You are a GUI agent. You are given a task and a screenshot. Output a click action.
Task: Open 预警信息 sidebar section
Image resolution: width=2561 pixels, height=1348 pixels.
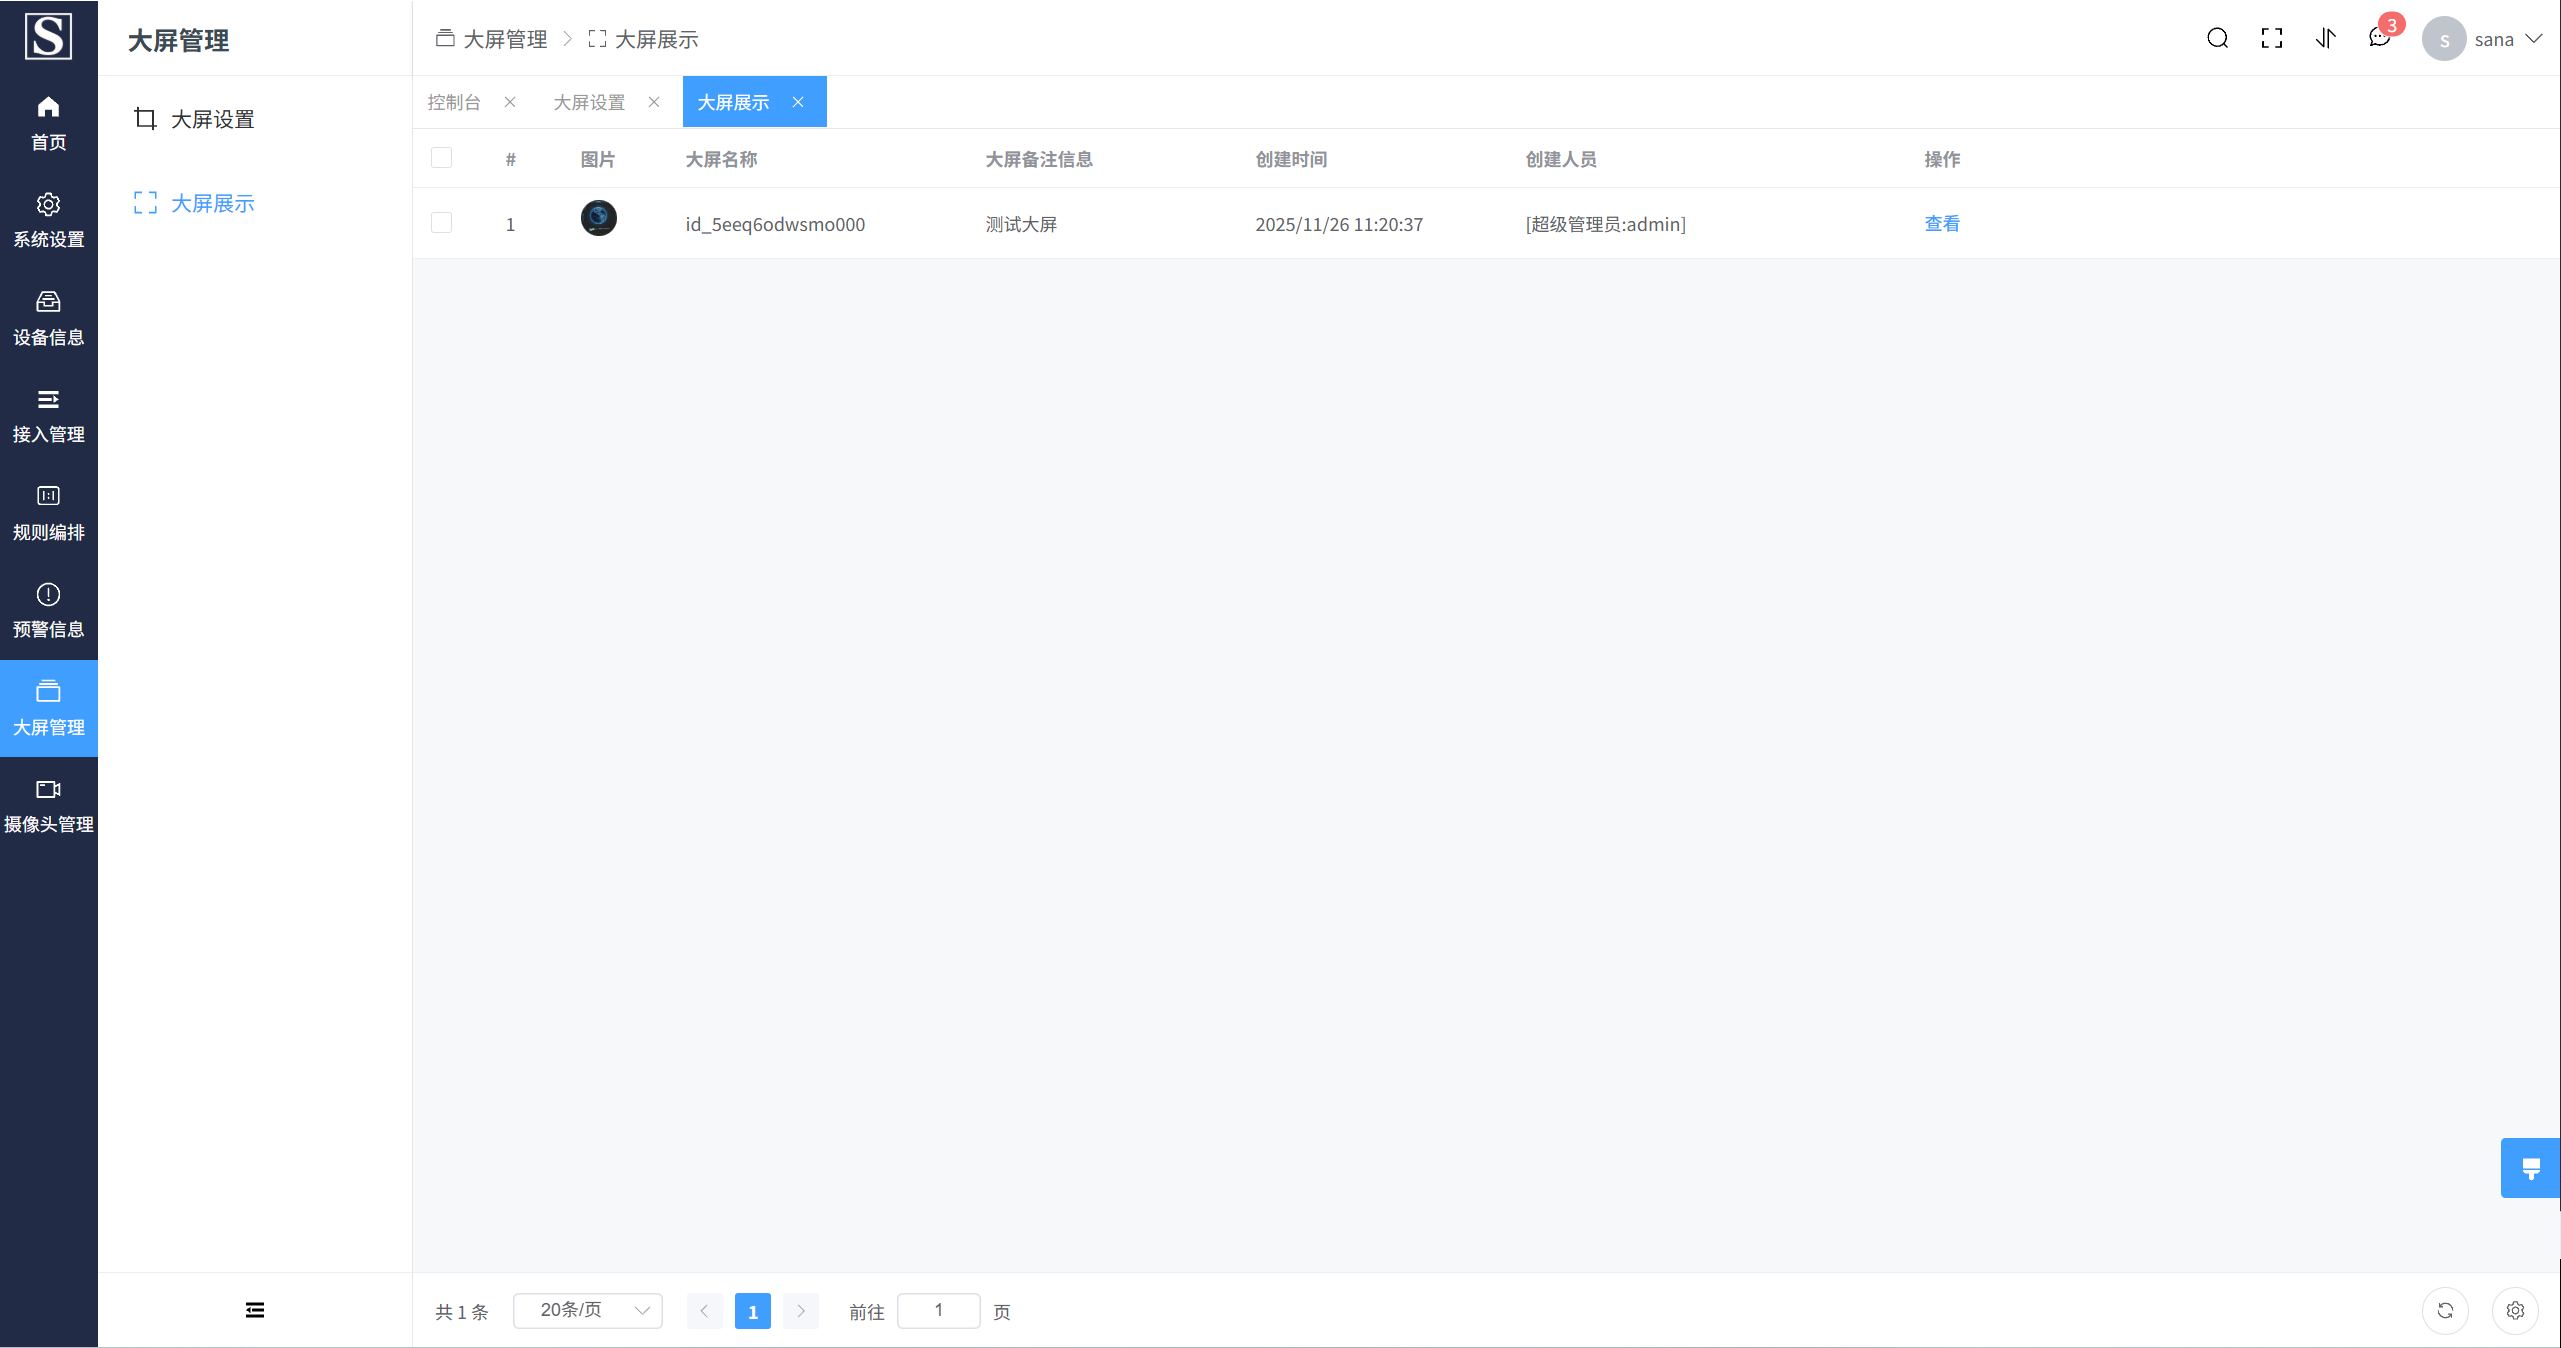coord(48,610)
